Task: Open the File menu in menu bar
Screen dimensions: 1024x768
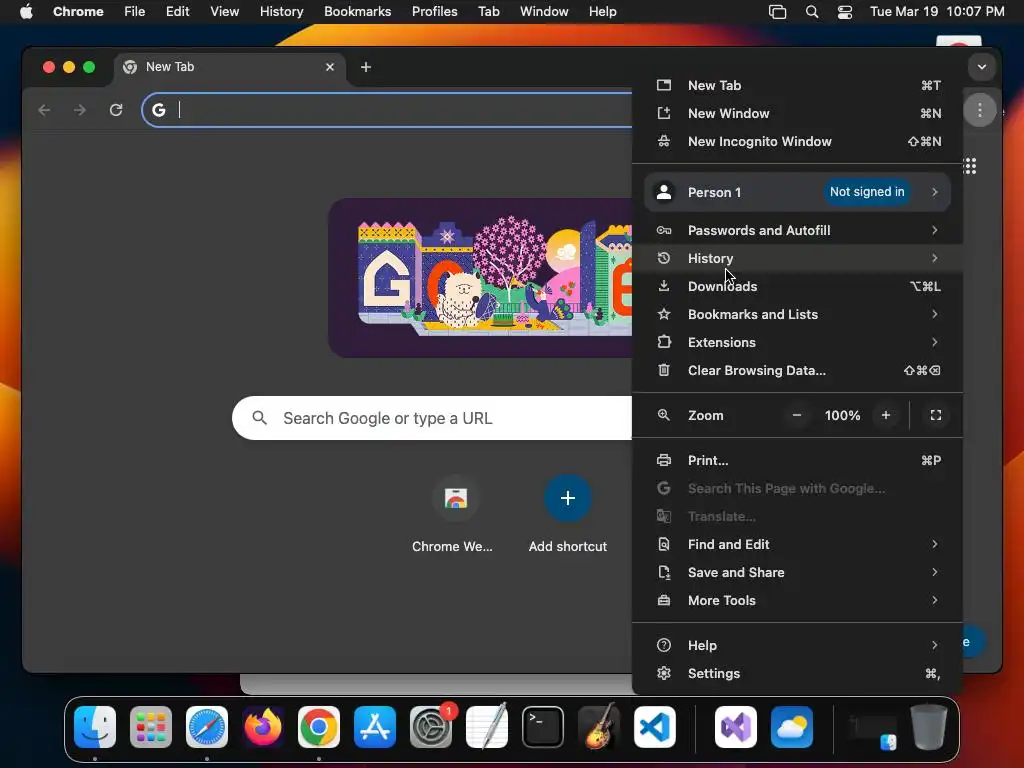Action: [135, 12]
